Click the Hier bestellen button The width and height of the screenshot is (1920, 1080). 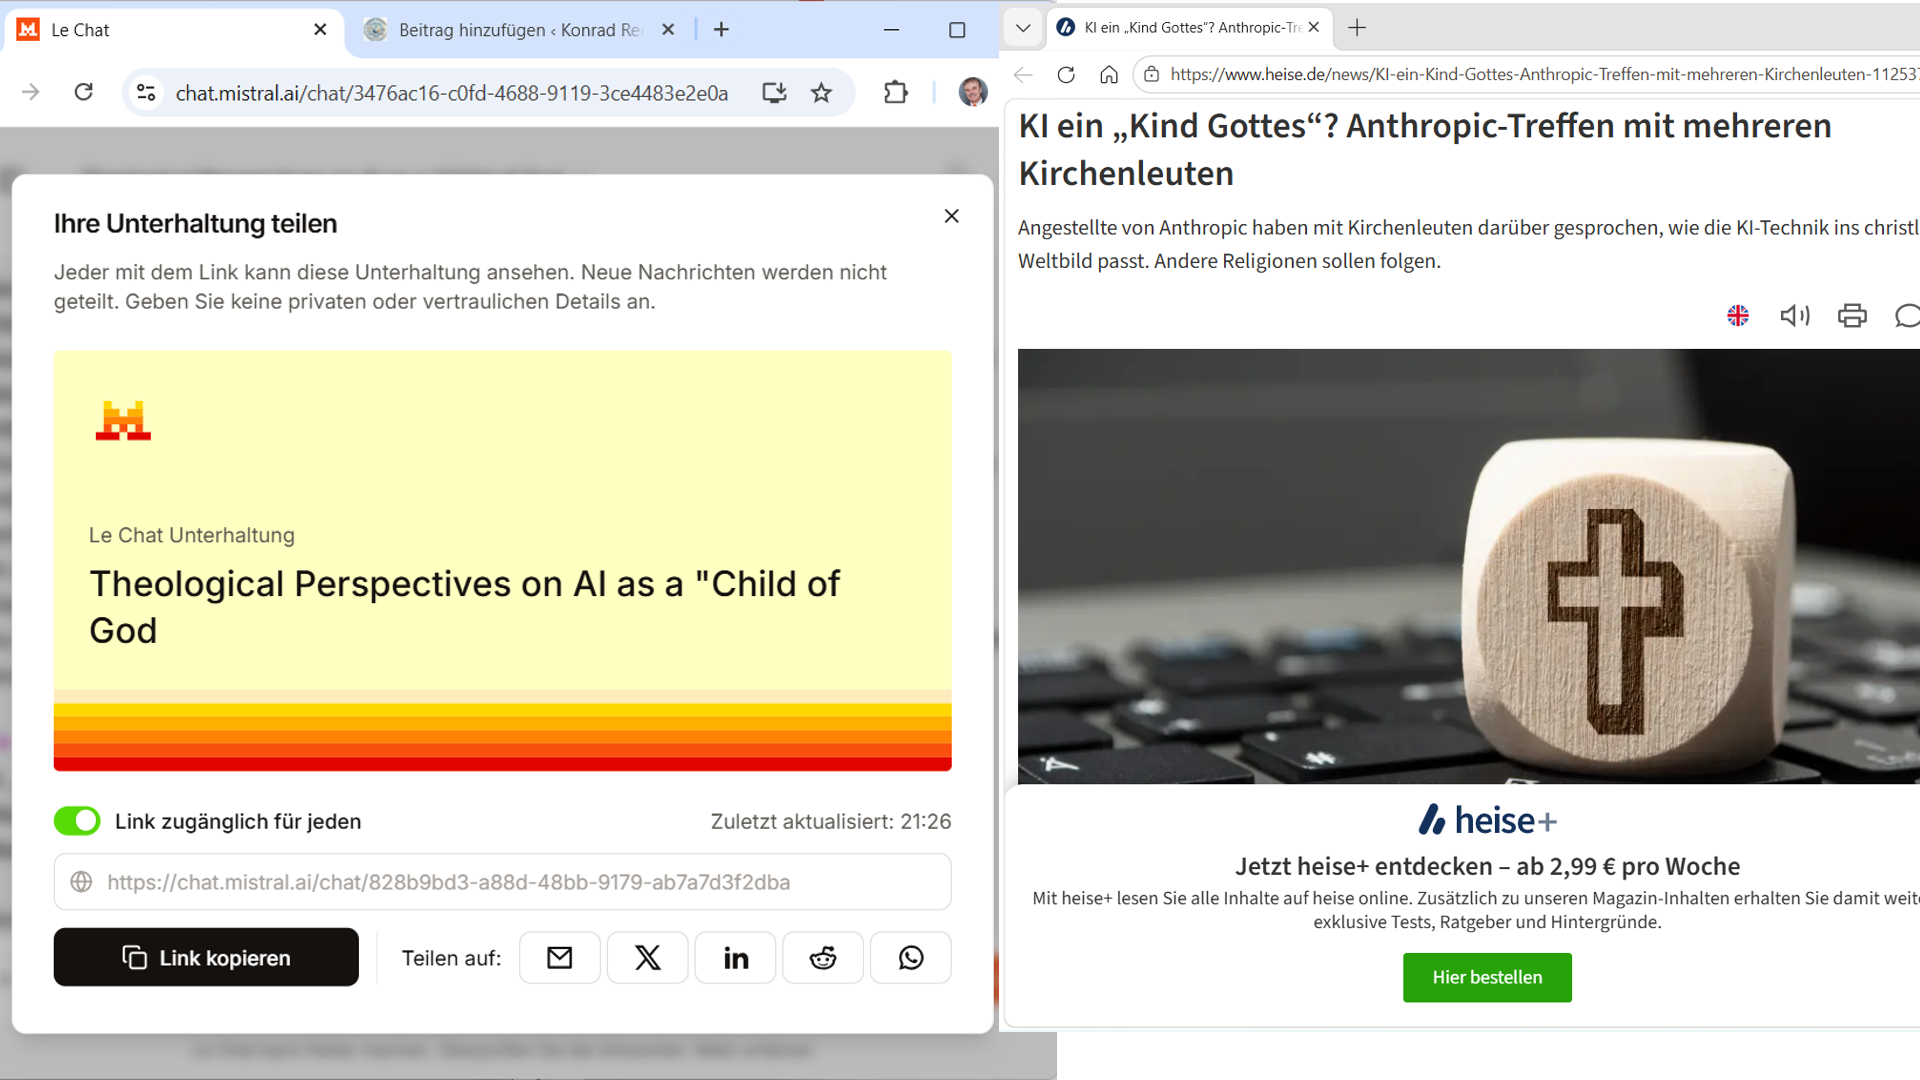click(x=1487, y=977)
